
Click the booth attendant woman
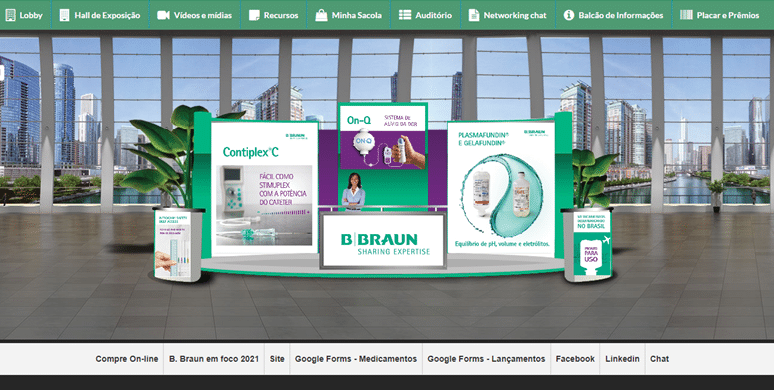click(x=353, y=192)
